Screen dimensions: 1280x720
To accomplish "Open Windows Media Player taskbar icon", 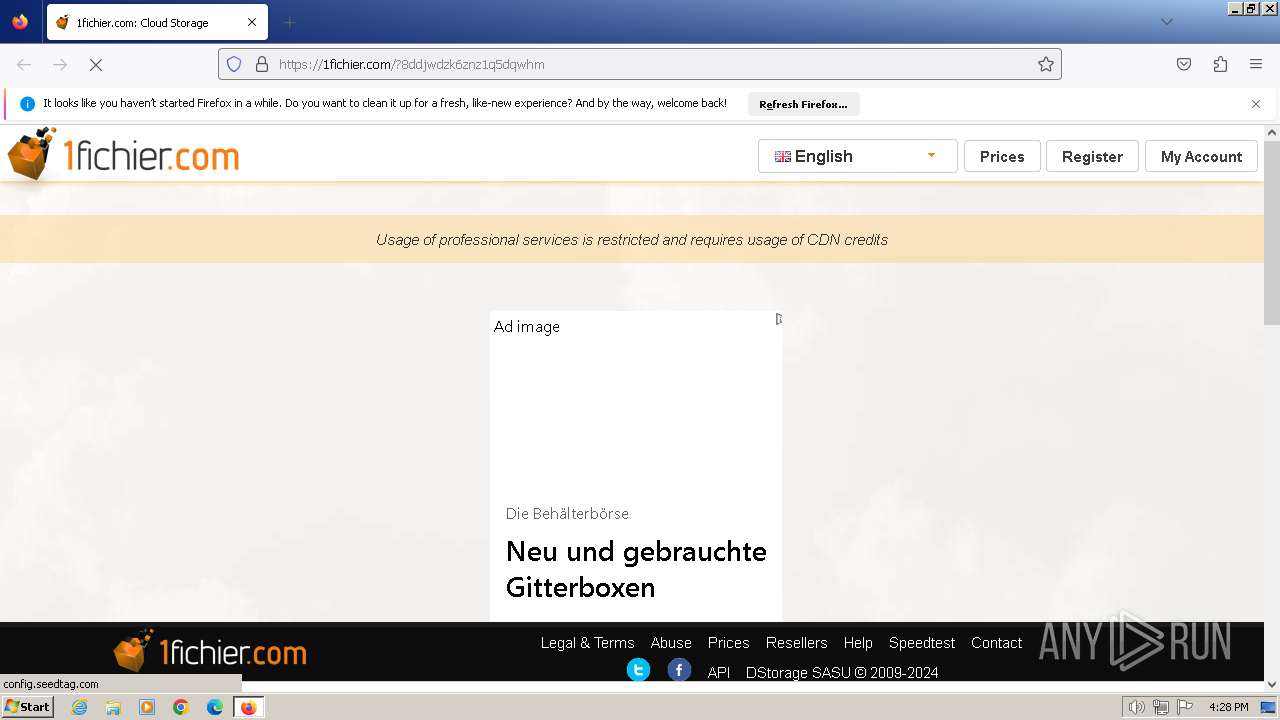I will [x=147, y=707].
